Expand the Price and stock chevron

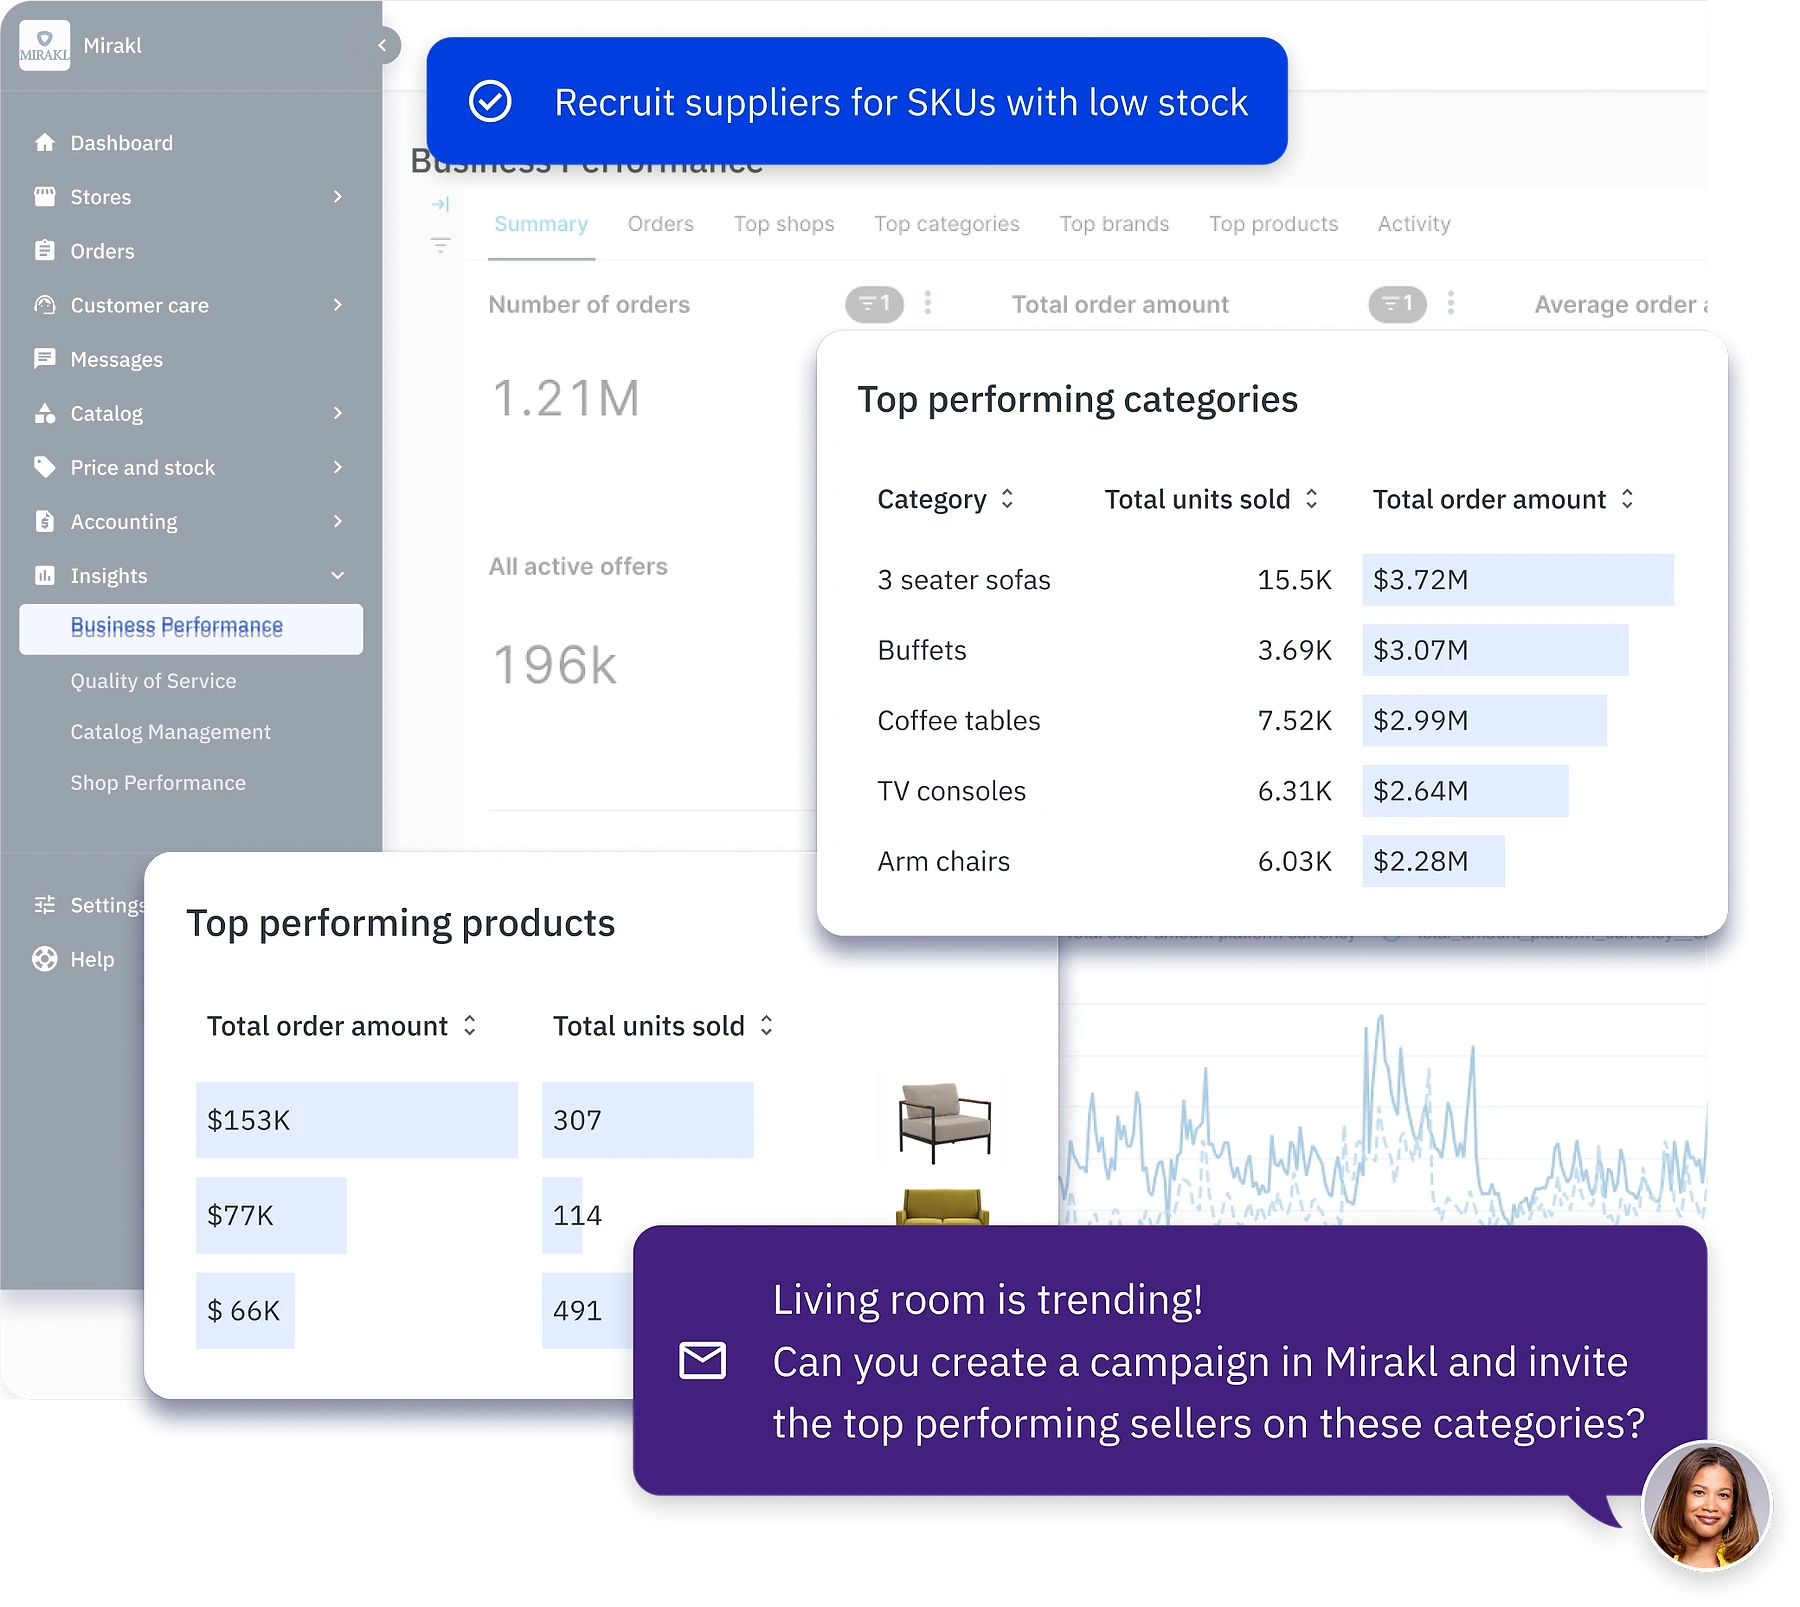[x=338, y=467]
